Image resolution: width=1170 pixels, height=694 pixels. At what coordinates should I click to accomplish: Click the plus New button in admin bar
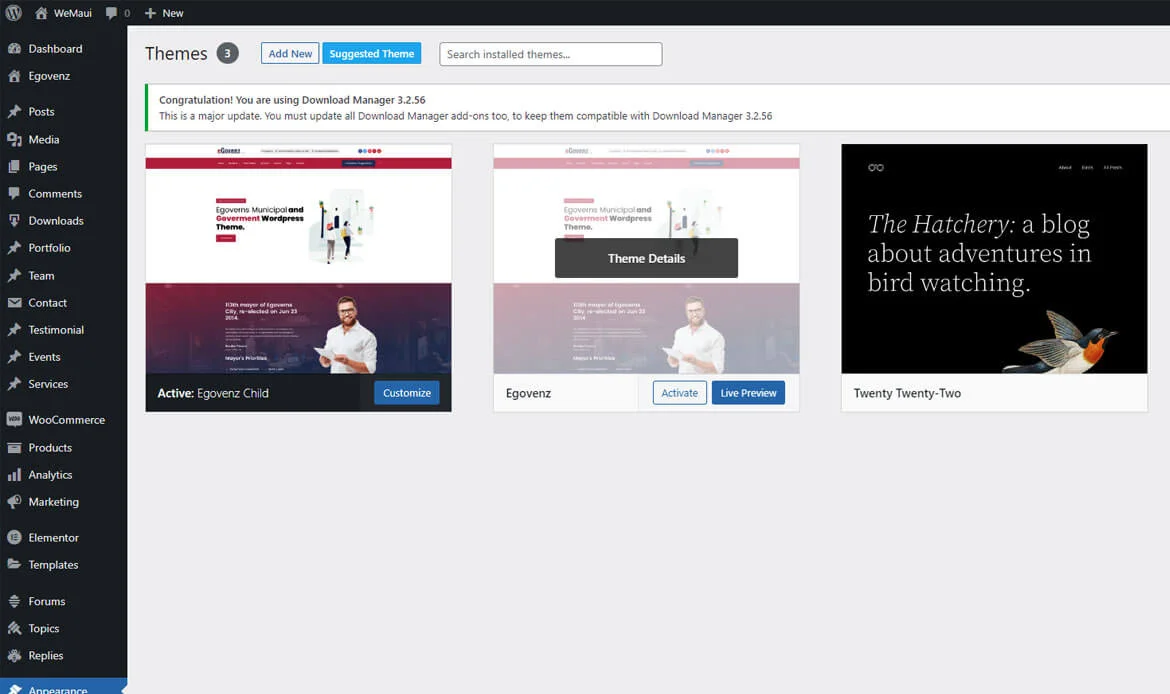tap(164, 13)
